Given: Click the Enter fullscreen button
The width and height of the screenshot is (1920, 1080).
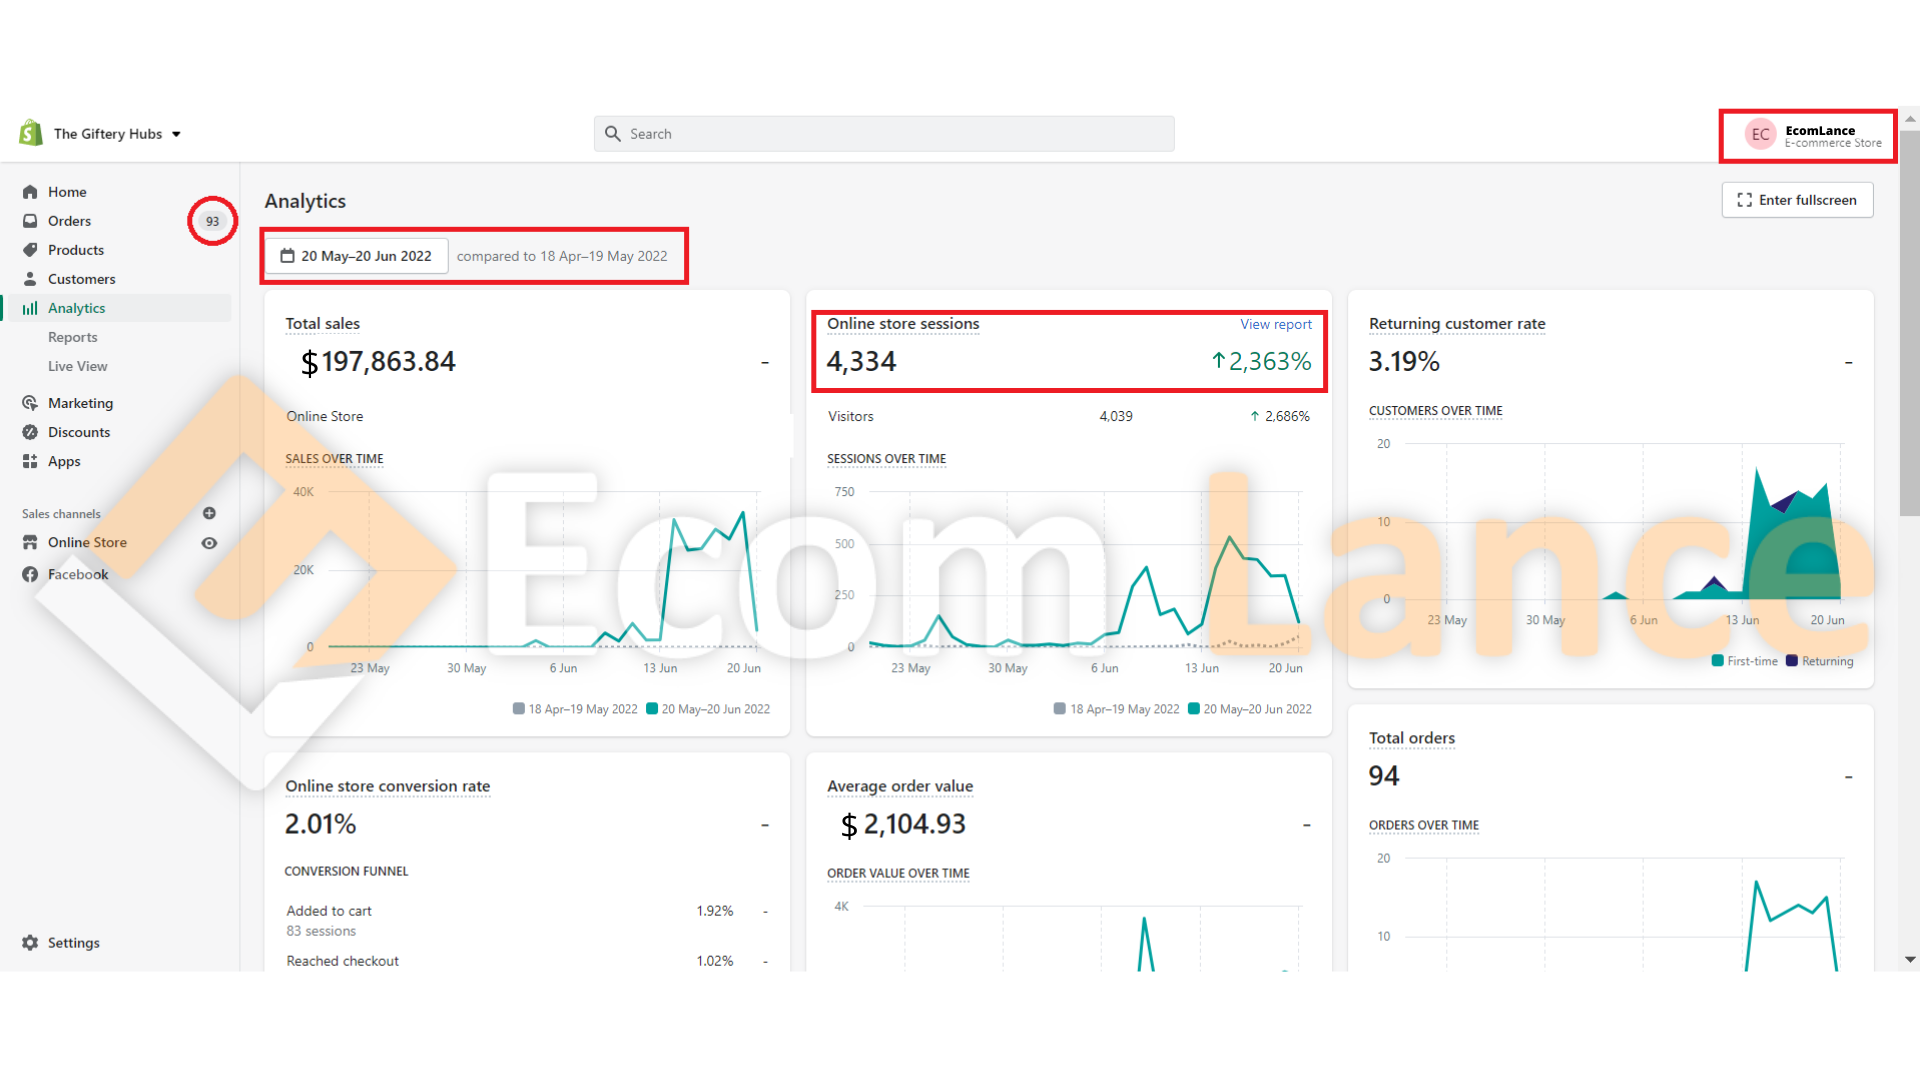Looking at the screenshot, I should coord(1797,200).
